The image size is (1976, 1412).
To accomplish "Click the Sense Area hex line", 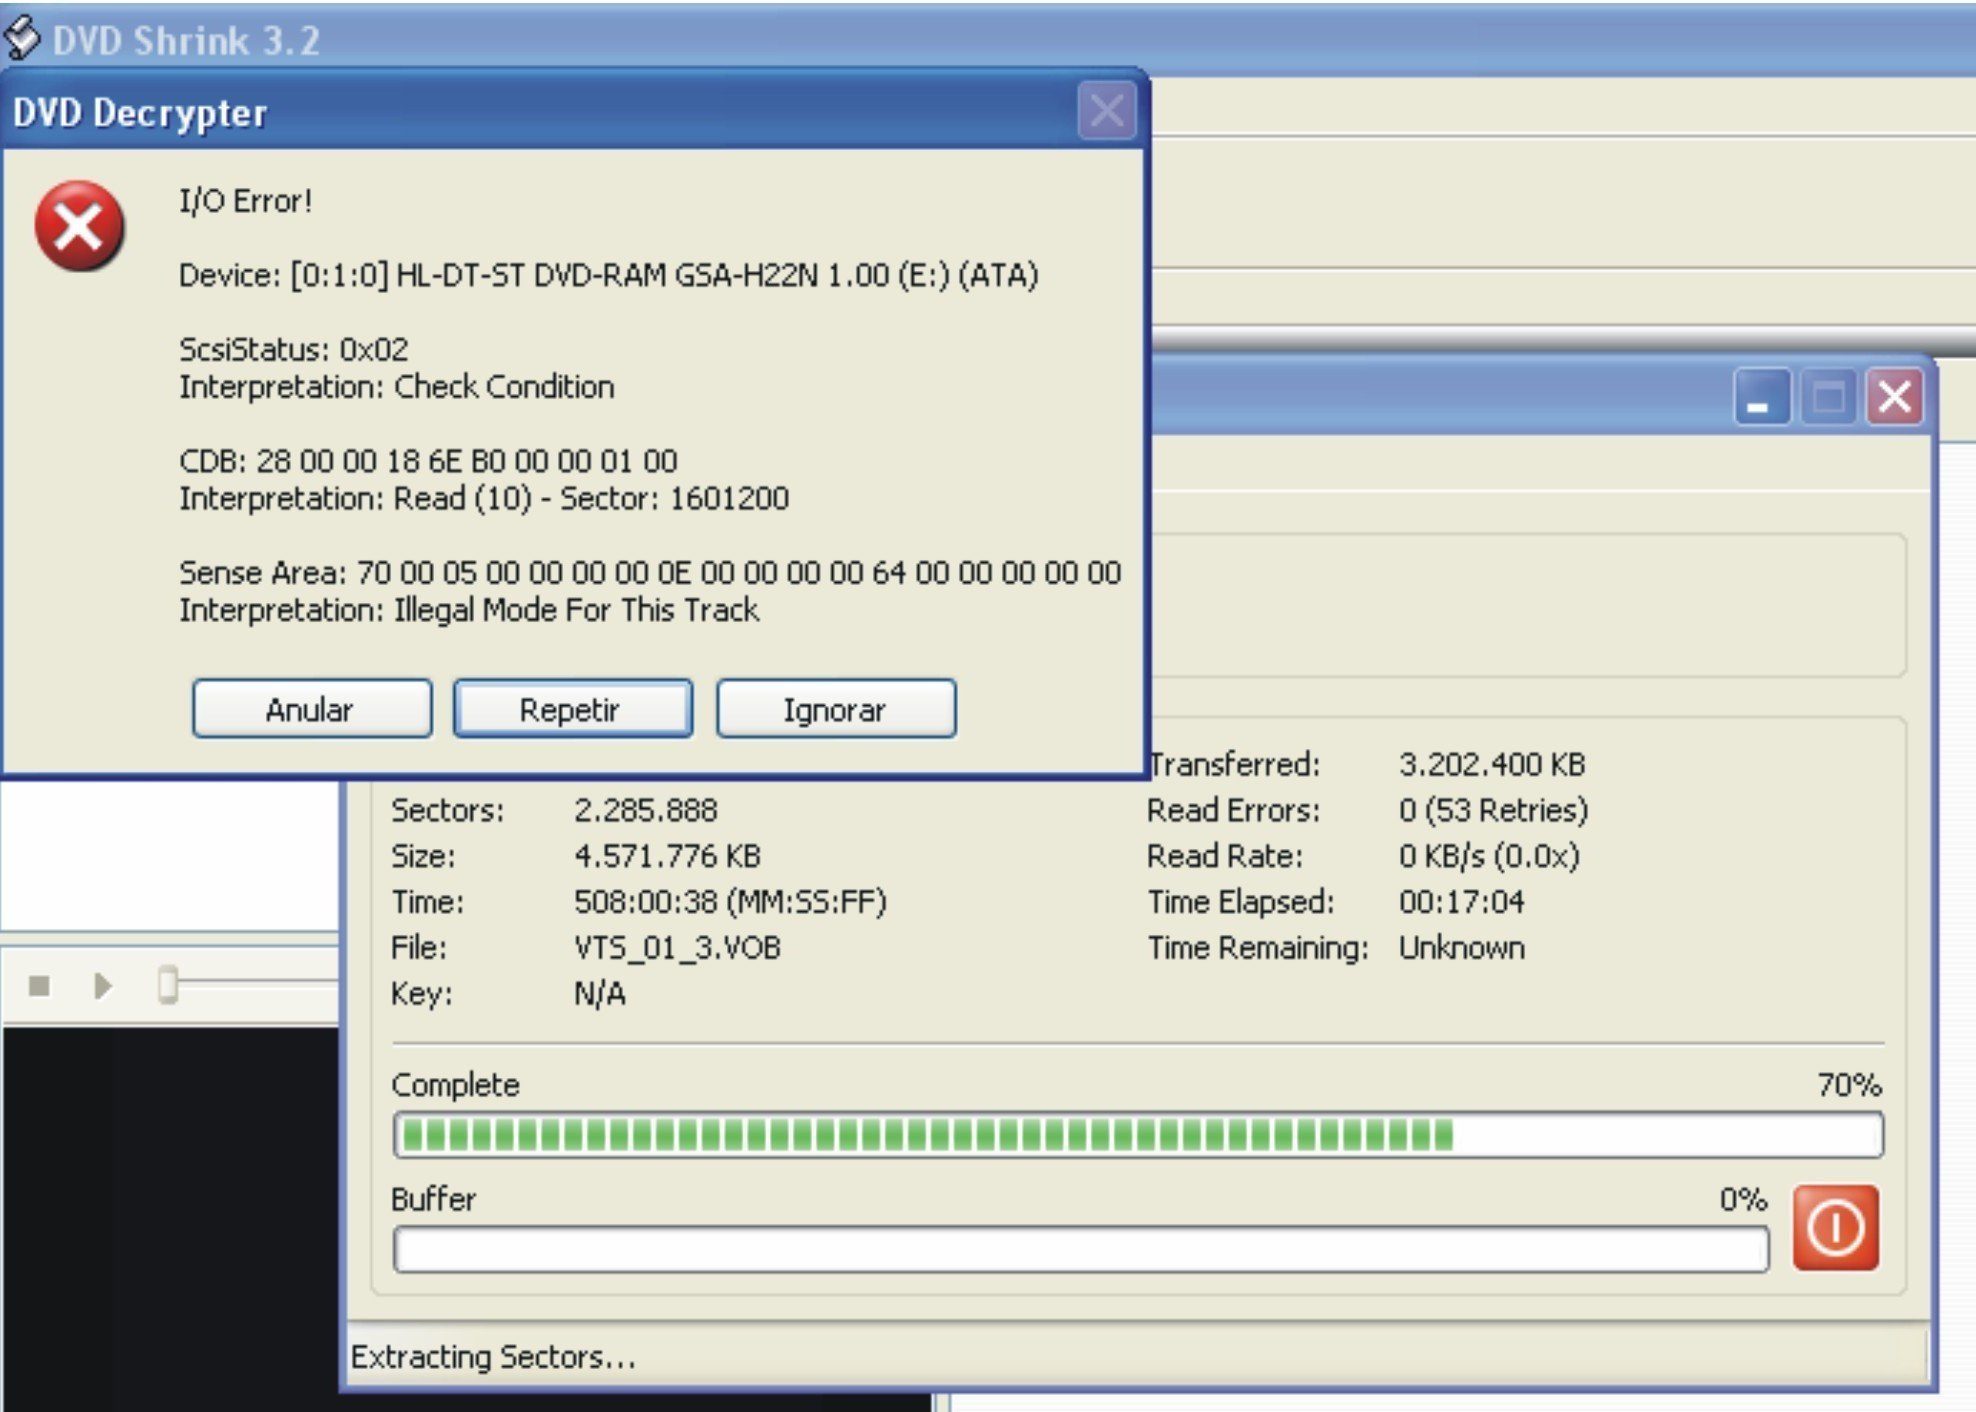I will point(650,573).
